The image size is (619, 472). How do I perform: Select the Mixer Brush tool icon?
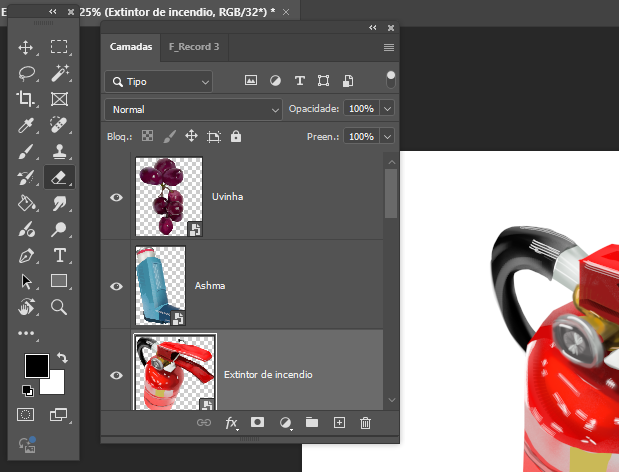[x=26, y=229]
